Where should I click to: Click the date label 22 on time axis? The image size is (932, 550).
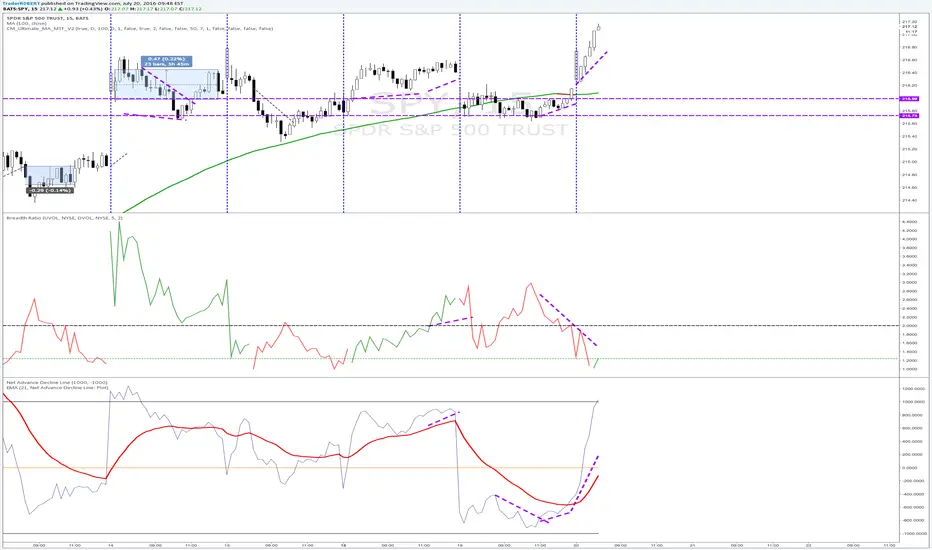tap(809, 545)
